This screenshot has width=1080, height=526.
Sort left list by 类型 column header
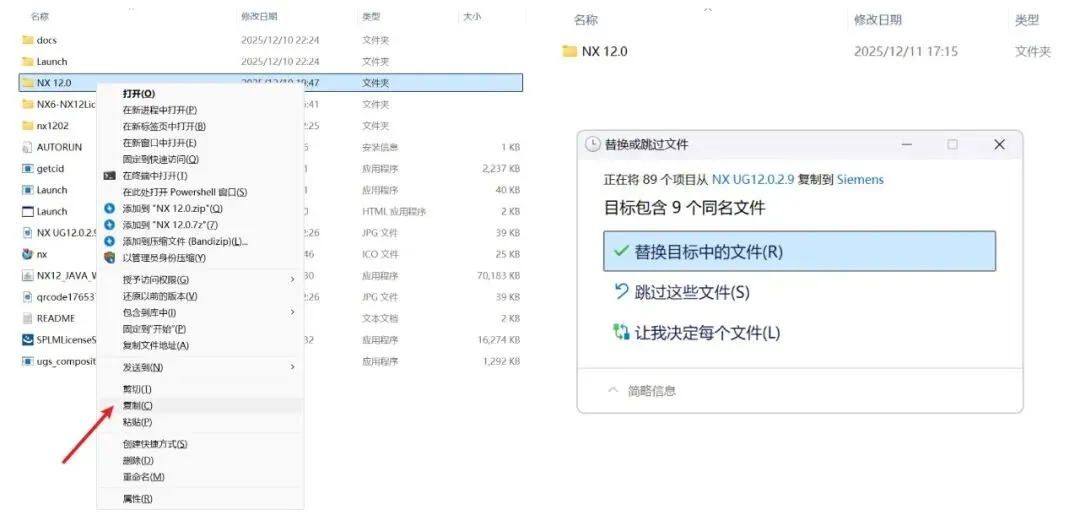pos(371,17)
